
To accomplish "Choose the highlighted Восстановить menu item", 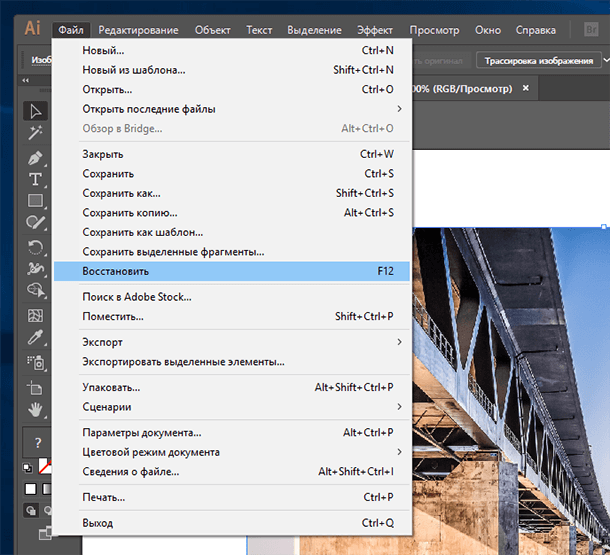I will coord(232,271).
